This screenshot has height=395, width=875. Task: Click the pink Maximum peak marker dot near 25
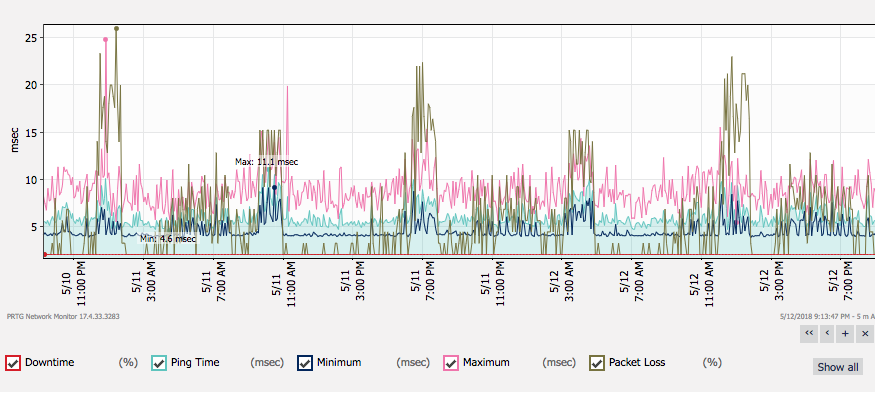[105, 40]
